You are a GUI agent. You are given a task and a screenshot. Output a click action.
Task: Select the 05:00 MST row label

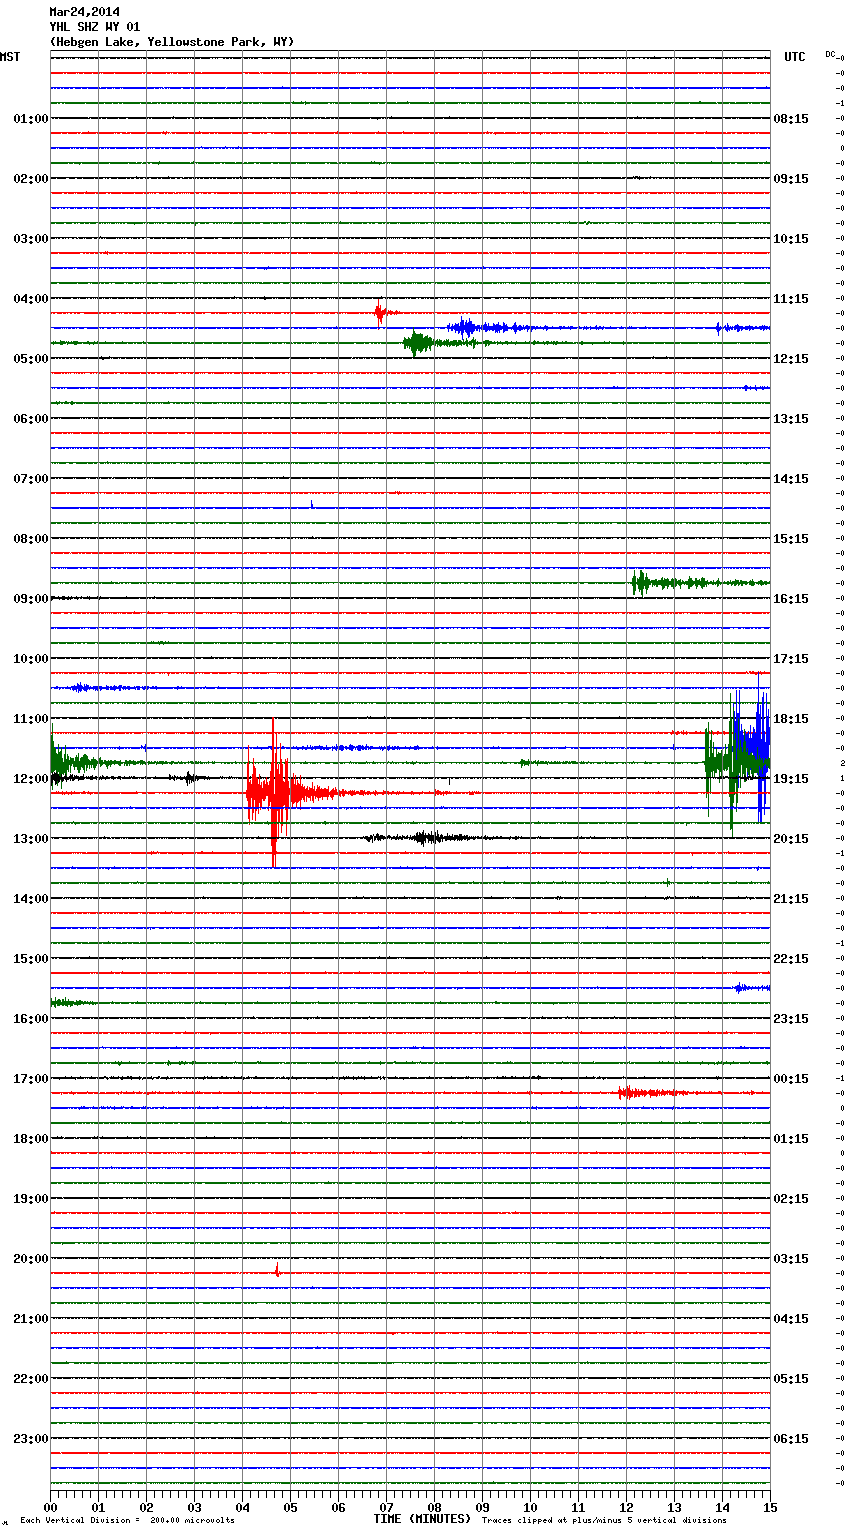tap(31, 359)
